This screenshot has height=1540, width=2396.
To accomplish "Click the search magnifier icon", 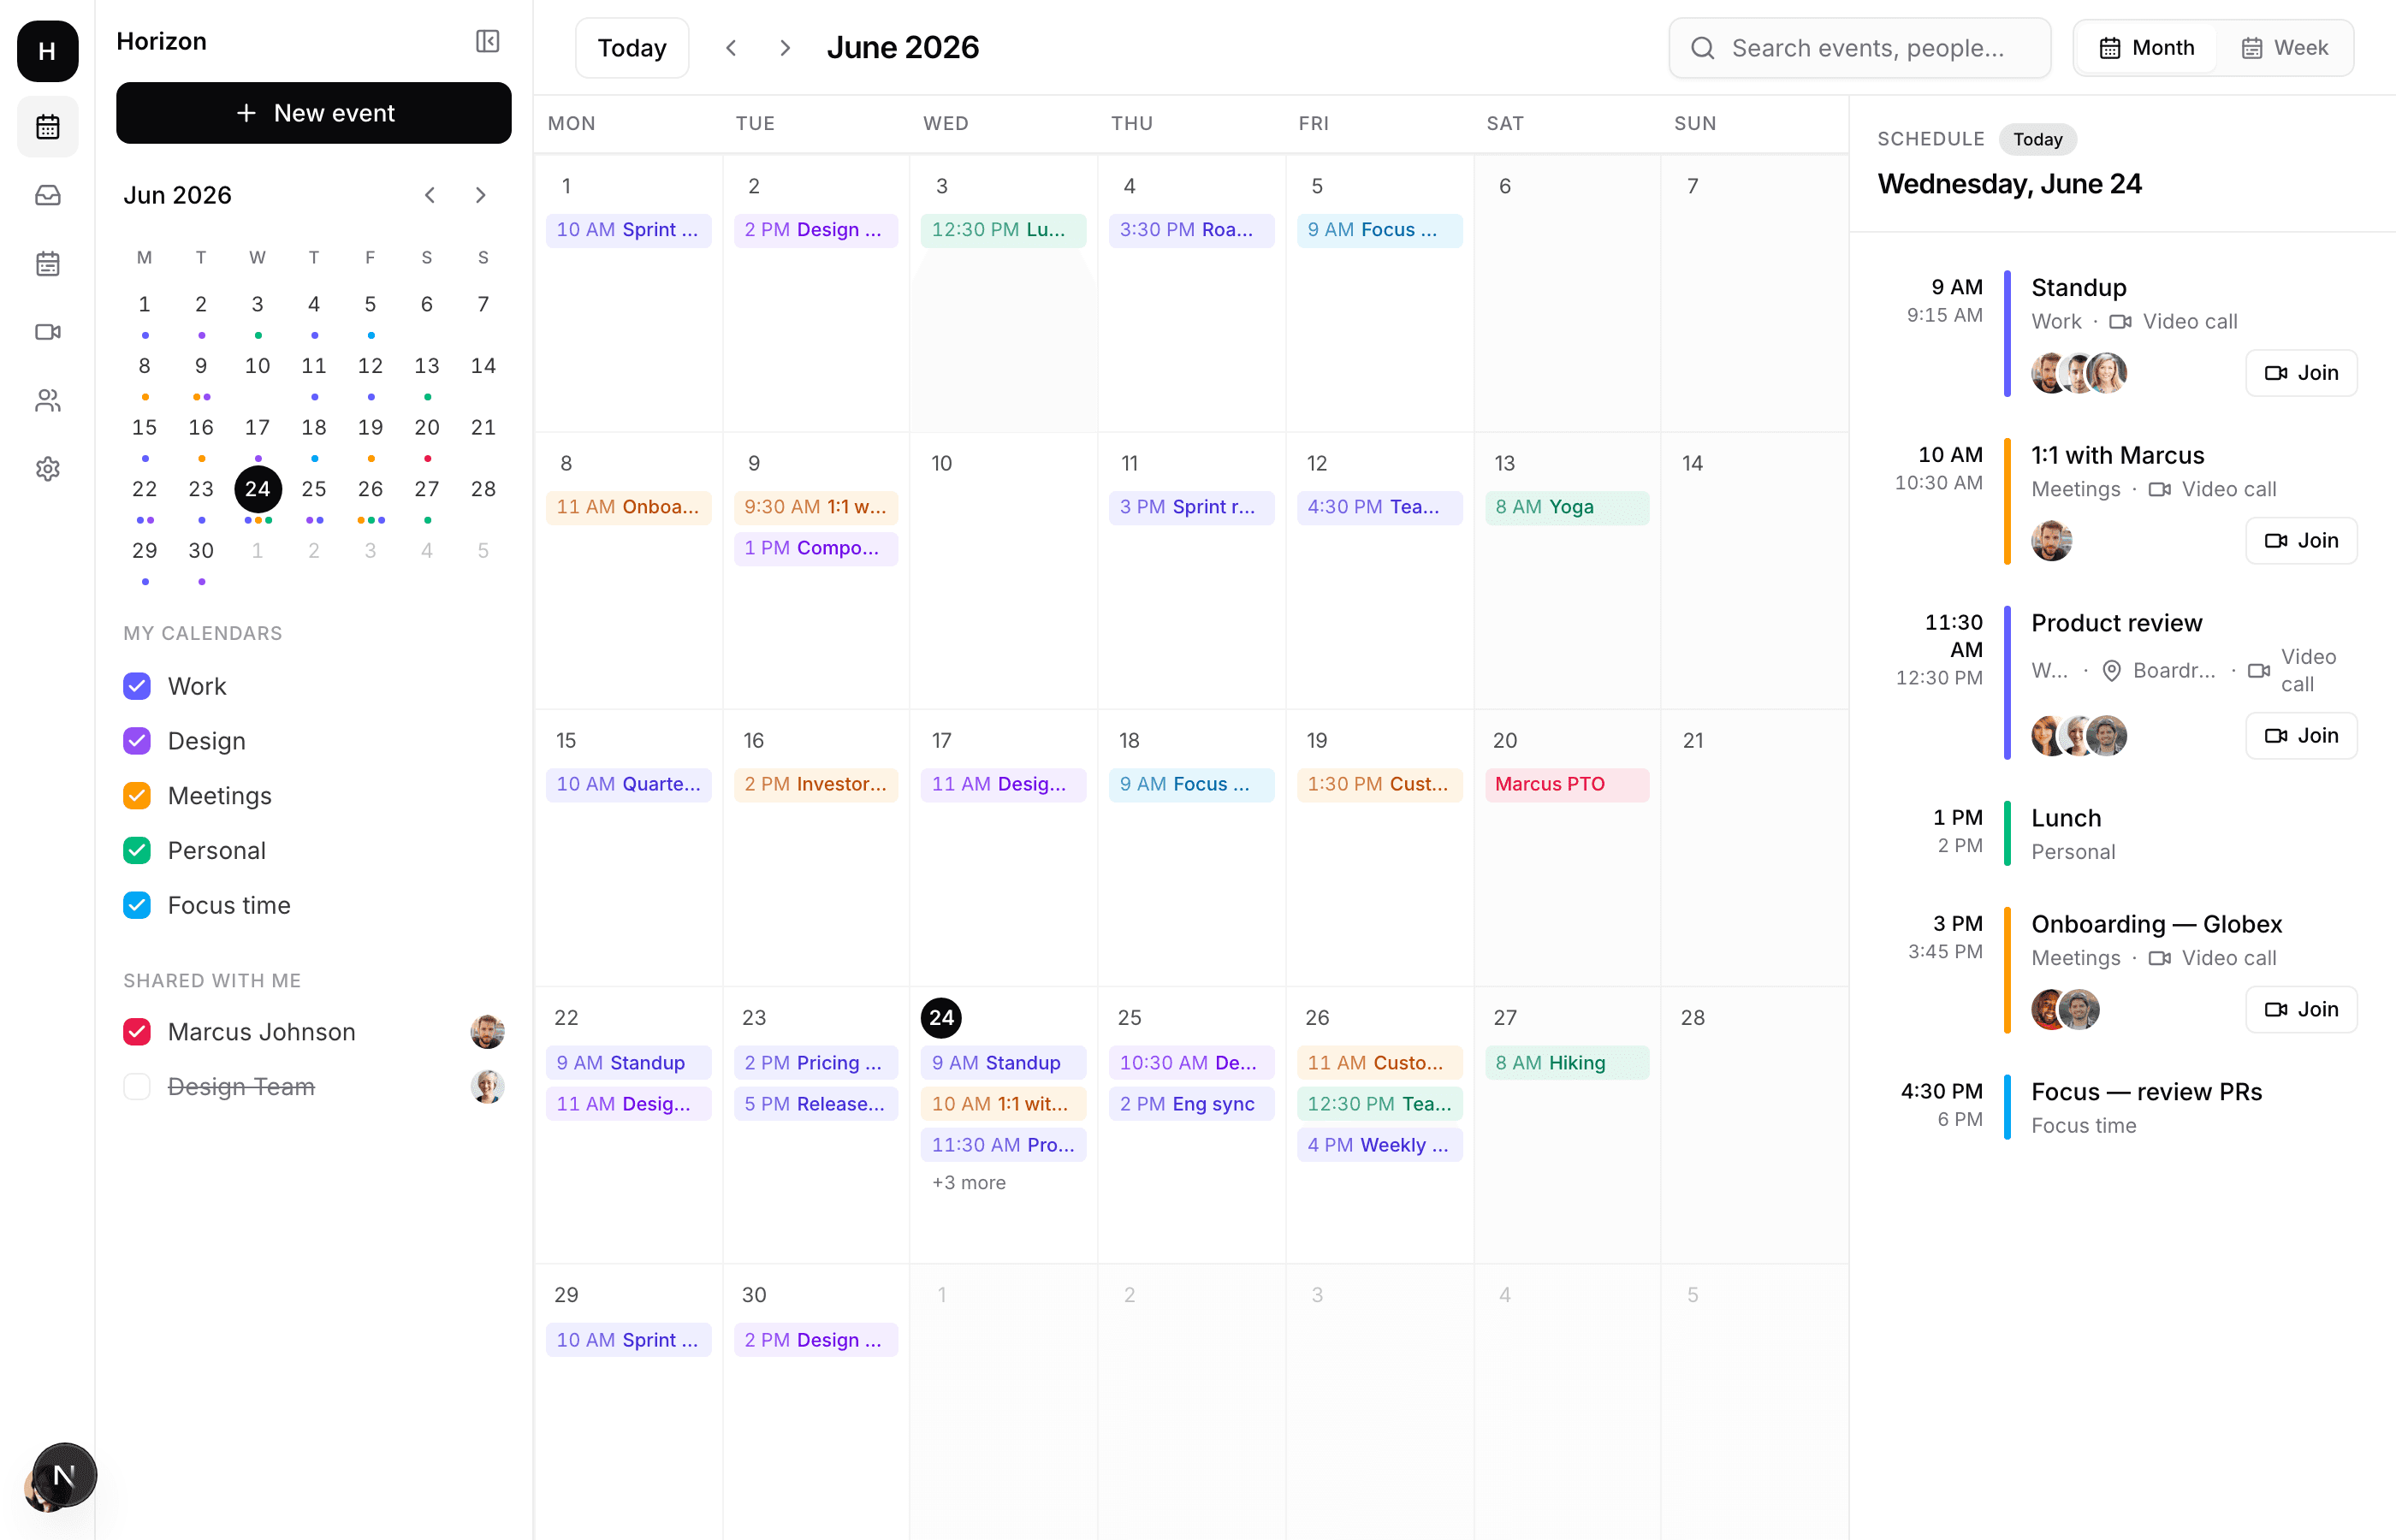I will coord(1702,48).
